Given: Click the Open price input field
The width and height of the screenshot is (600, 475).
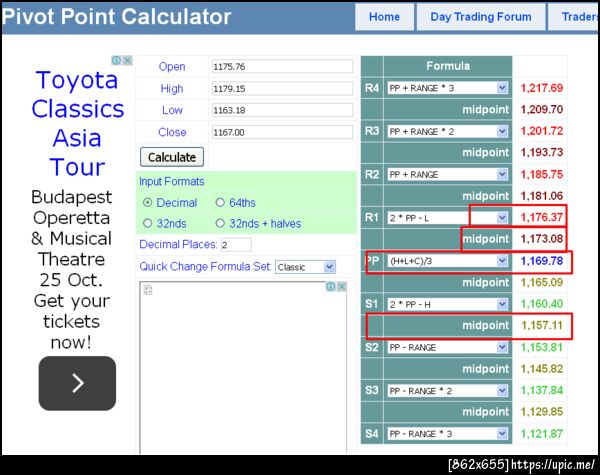Looking at the screenshot, I should click(282, 66).
